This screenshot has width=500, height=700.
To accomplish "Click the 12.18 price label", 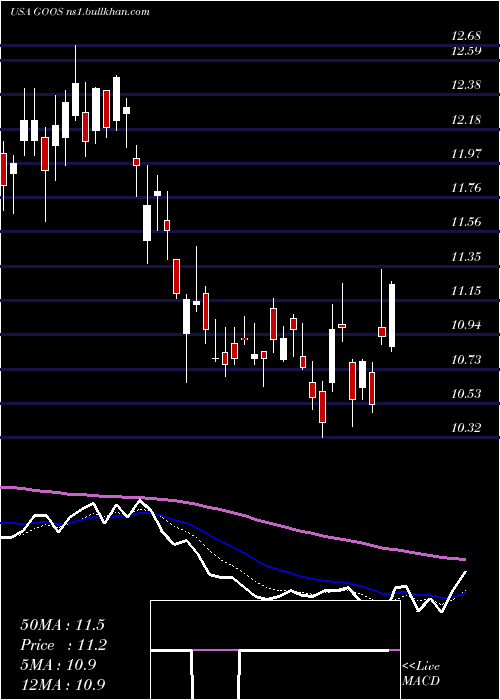I will click(x=466, y=119).
